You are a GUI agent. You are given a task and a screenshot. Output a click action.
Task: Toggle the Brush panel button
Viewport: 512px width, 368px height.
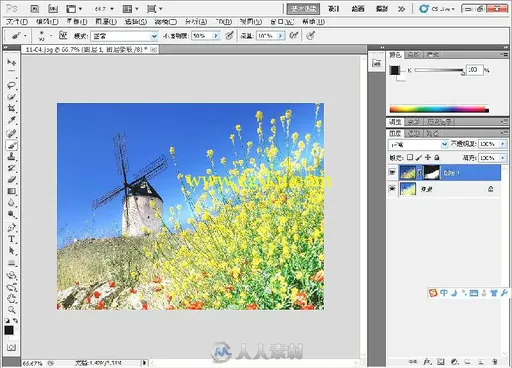pos(63,35)
